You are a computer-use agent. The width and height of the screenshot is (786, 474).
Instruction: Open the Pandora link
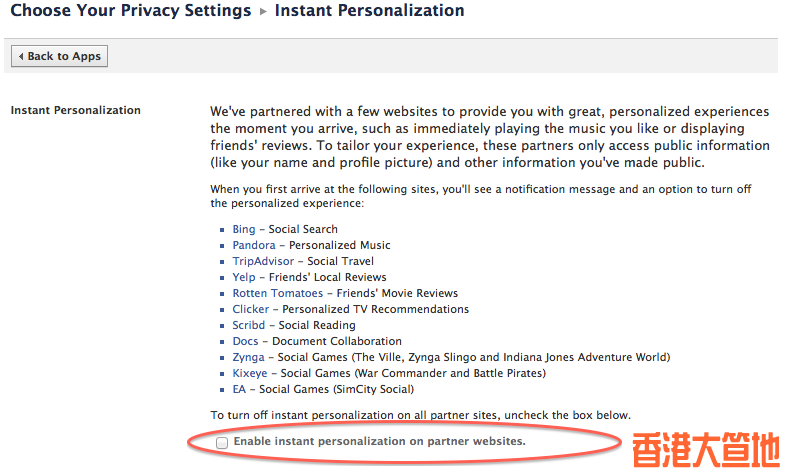coord(254,245)
